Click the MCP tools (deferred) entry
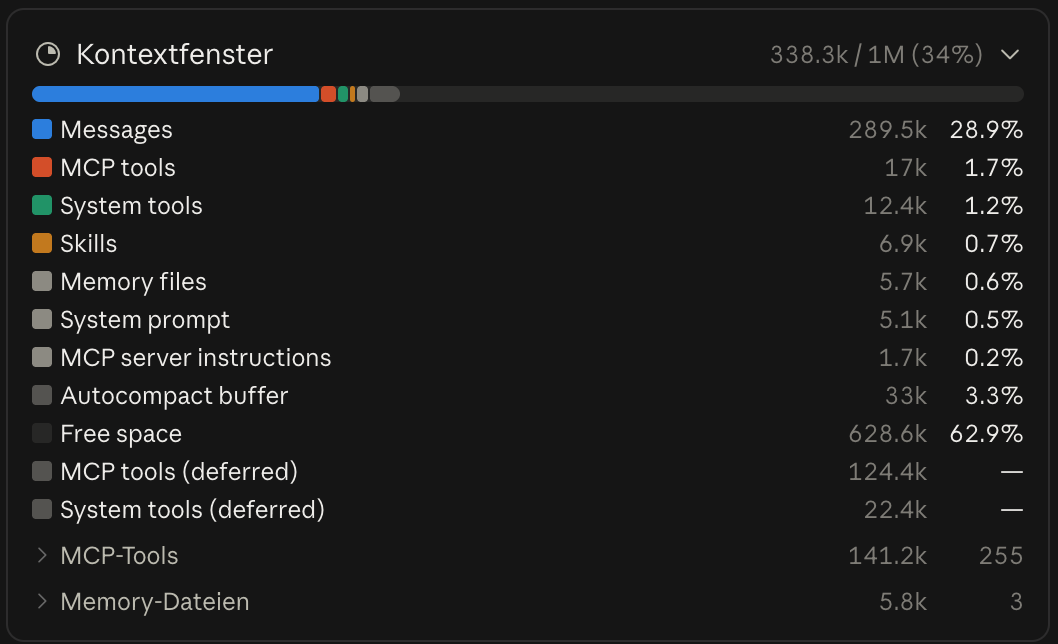This screenshot has height=644, width=1058. tap(528, 471)
